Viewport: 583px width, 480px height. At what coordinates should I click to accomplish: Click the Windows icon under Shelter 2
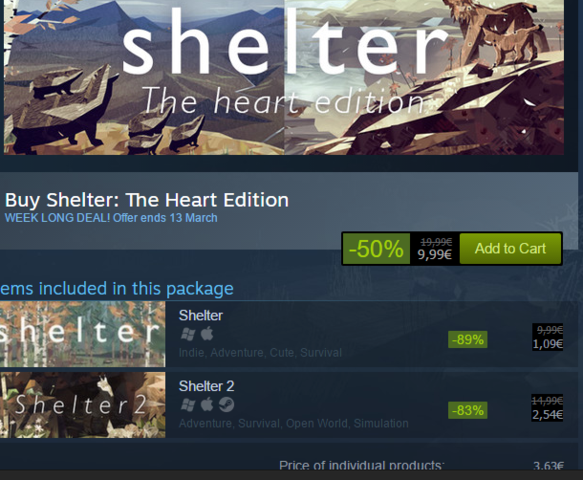[x=188, y=405]
